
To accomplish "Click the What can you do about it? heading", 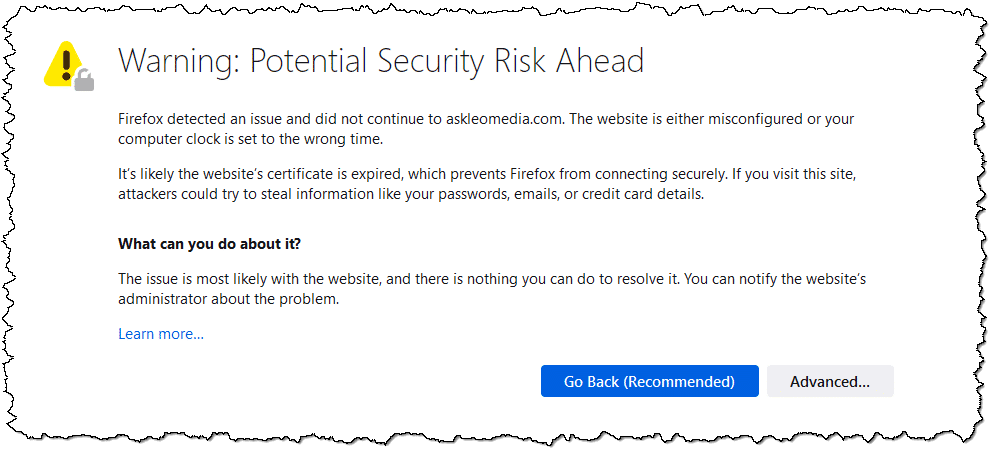I will tap(209, 244).
